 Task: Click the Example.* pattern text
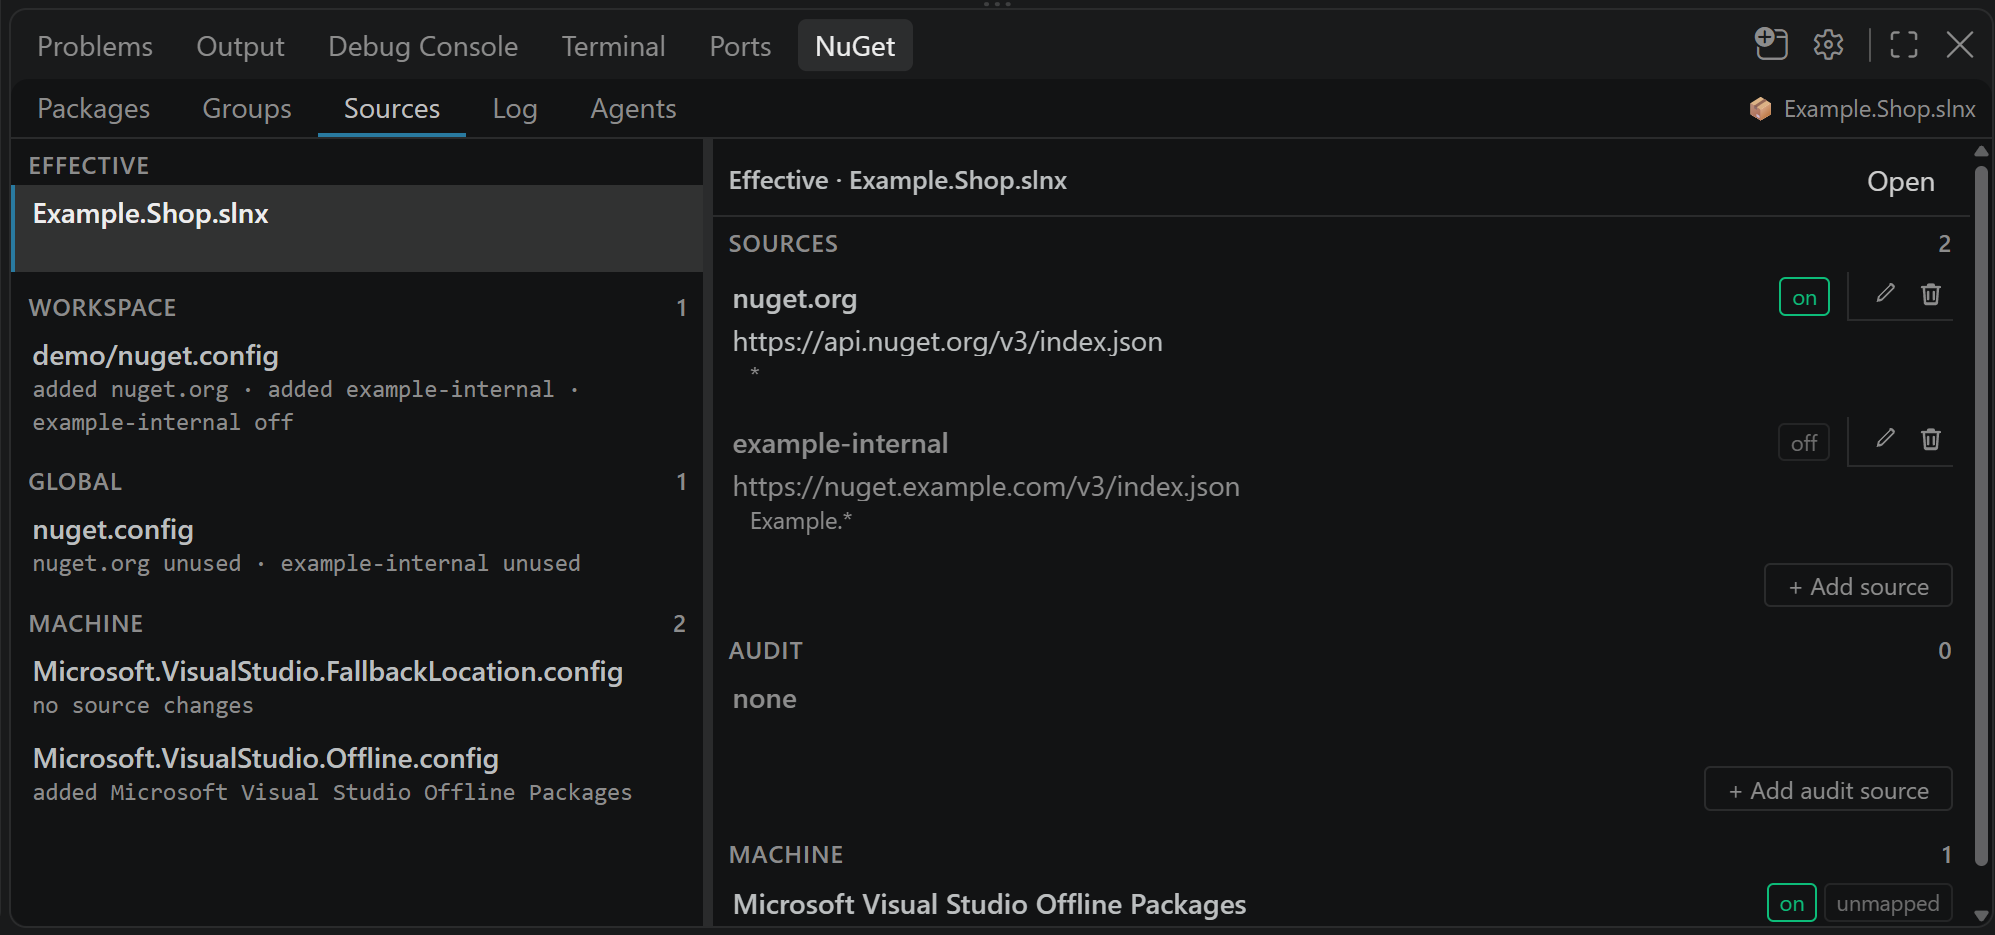pos(801,521)
